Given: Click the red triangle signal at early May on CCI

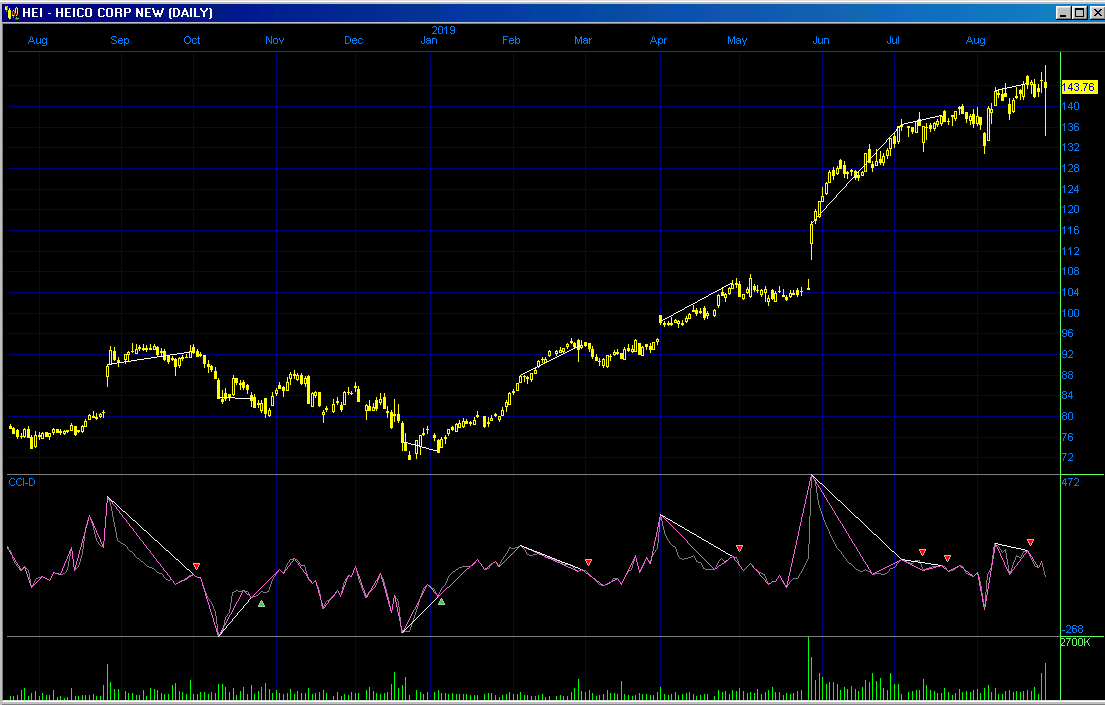Looking at the screenshot, I should (739, 548).
